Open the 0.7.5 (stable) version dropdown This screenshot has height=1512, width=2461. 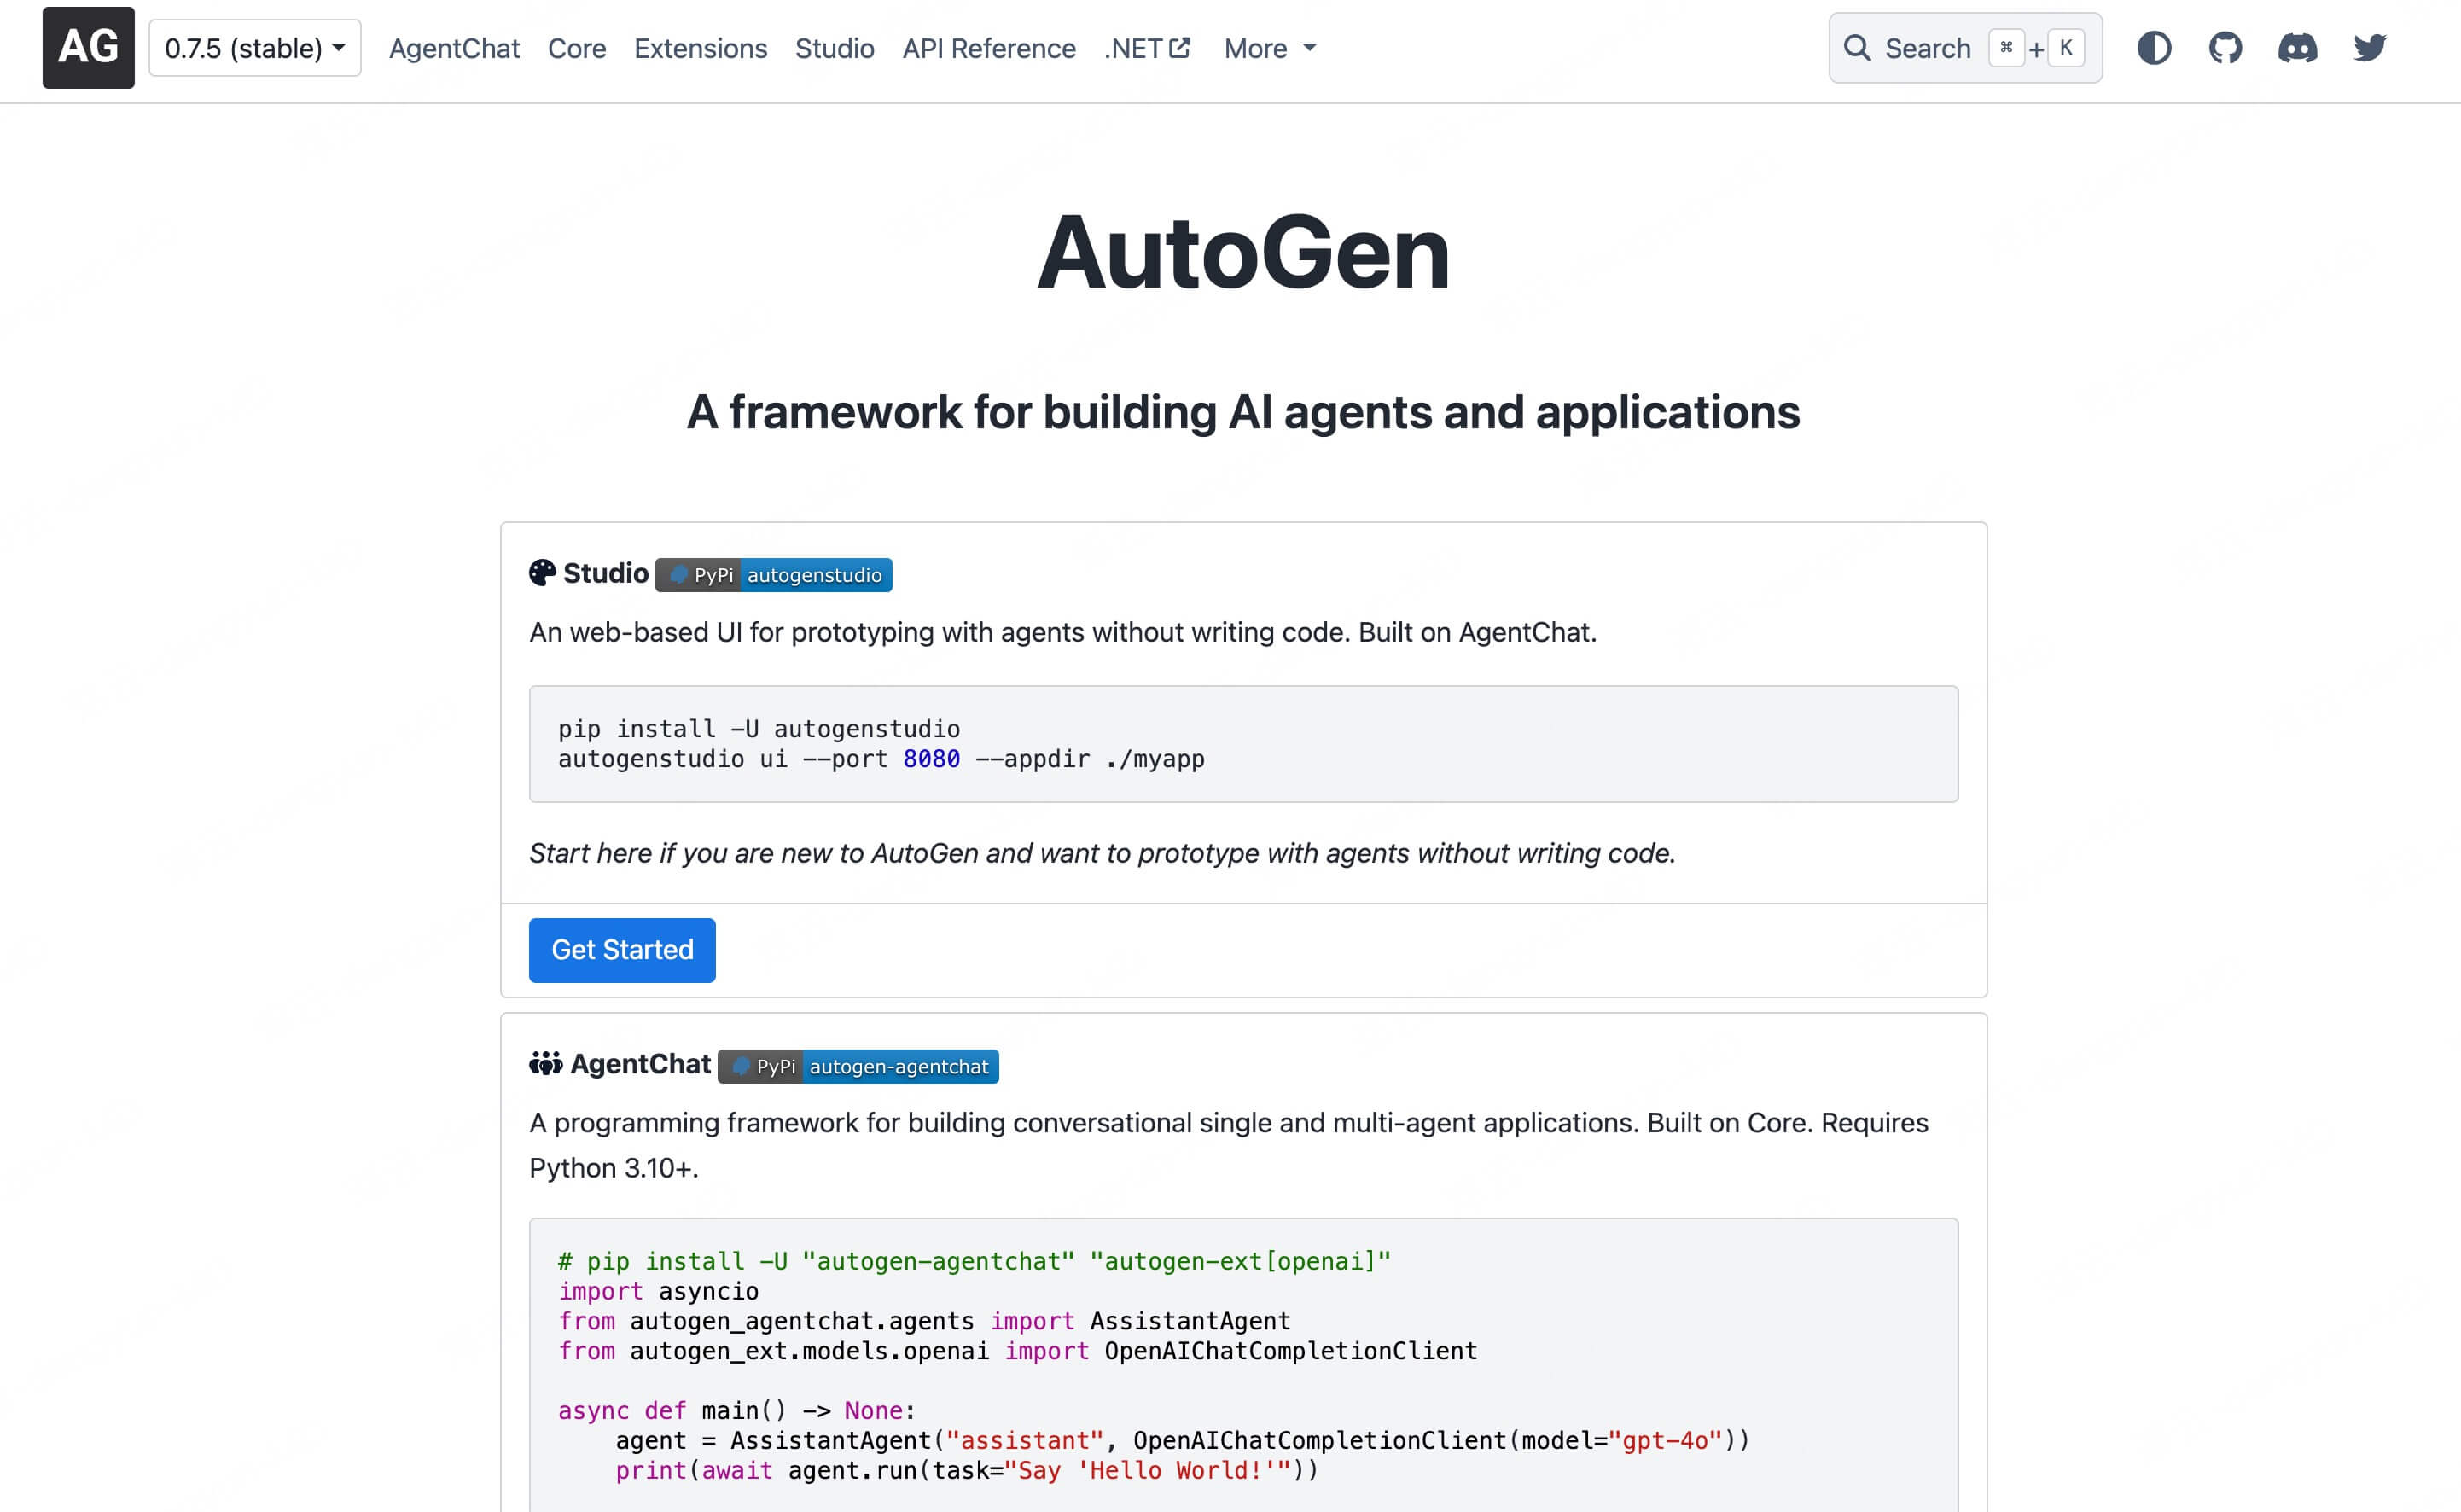coord(255,48)
